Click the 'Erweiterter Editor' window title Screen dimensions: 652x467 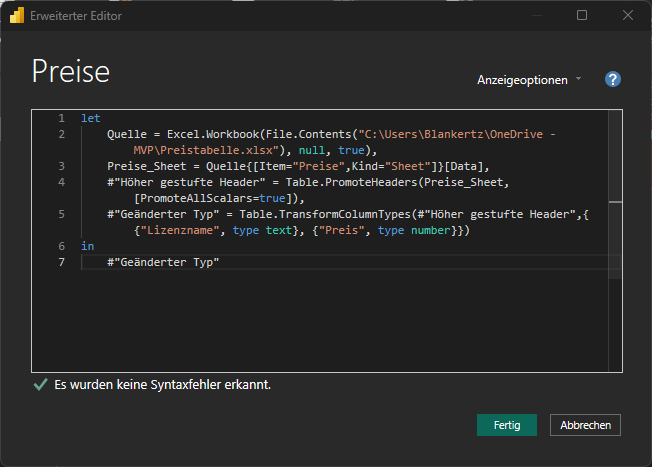coord(76,16)
